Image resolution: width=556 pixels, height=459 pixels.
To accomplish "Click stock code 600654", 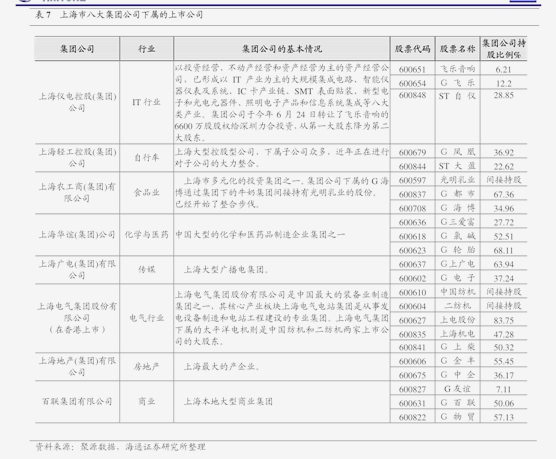I will tap(412, 83).
